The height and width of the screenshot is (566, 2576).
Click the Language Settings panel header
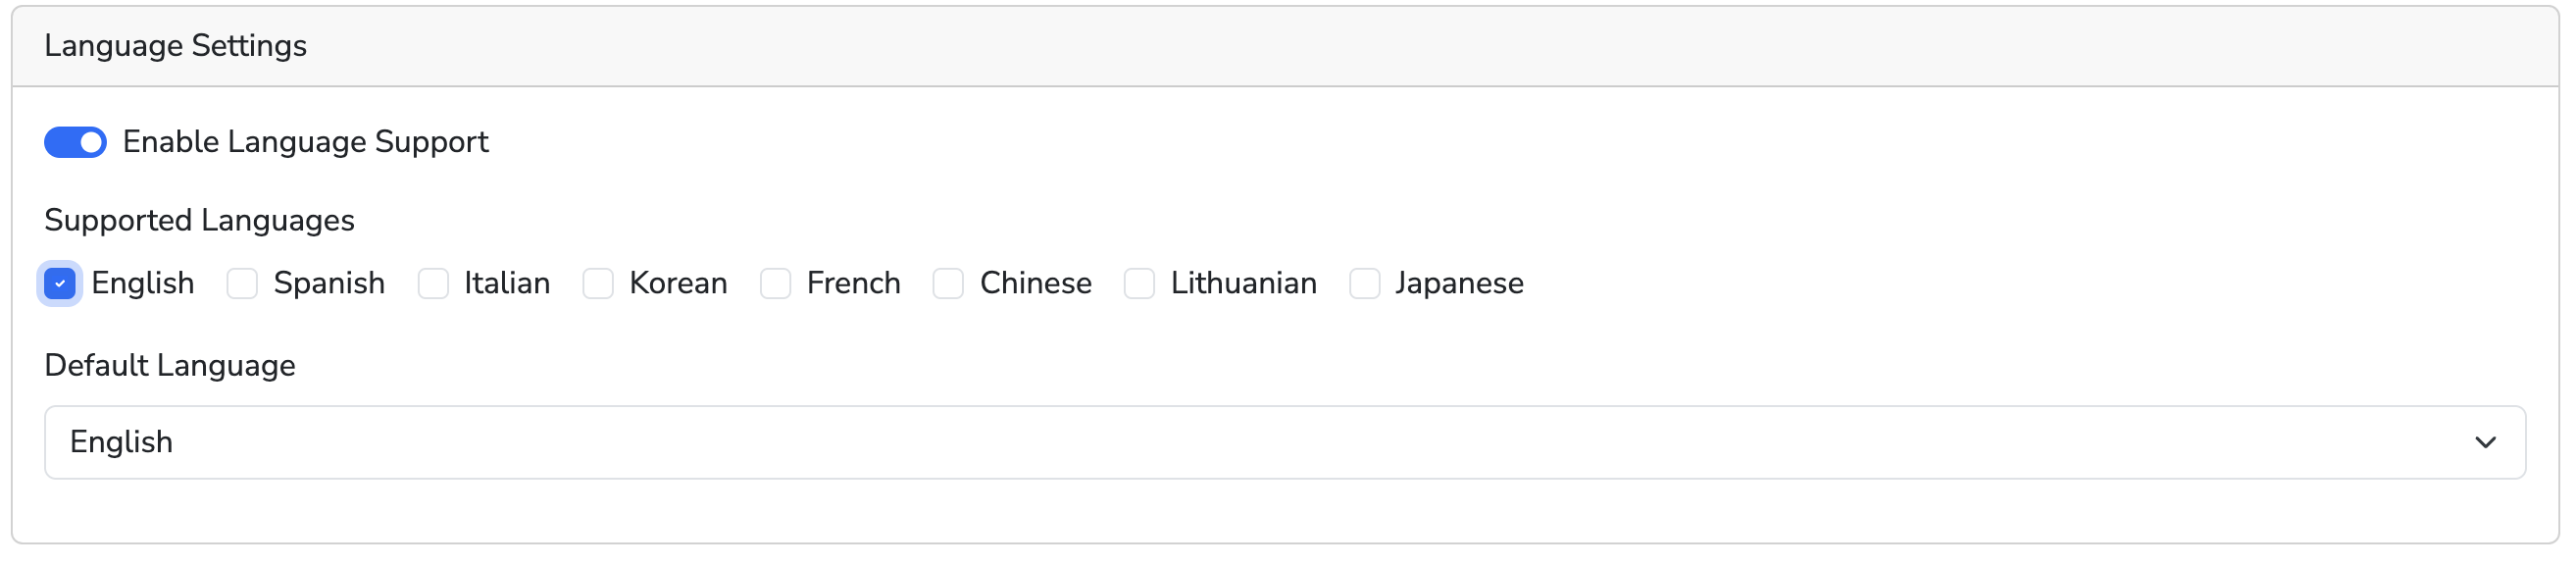(175, 46)
